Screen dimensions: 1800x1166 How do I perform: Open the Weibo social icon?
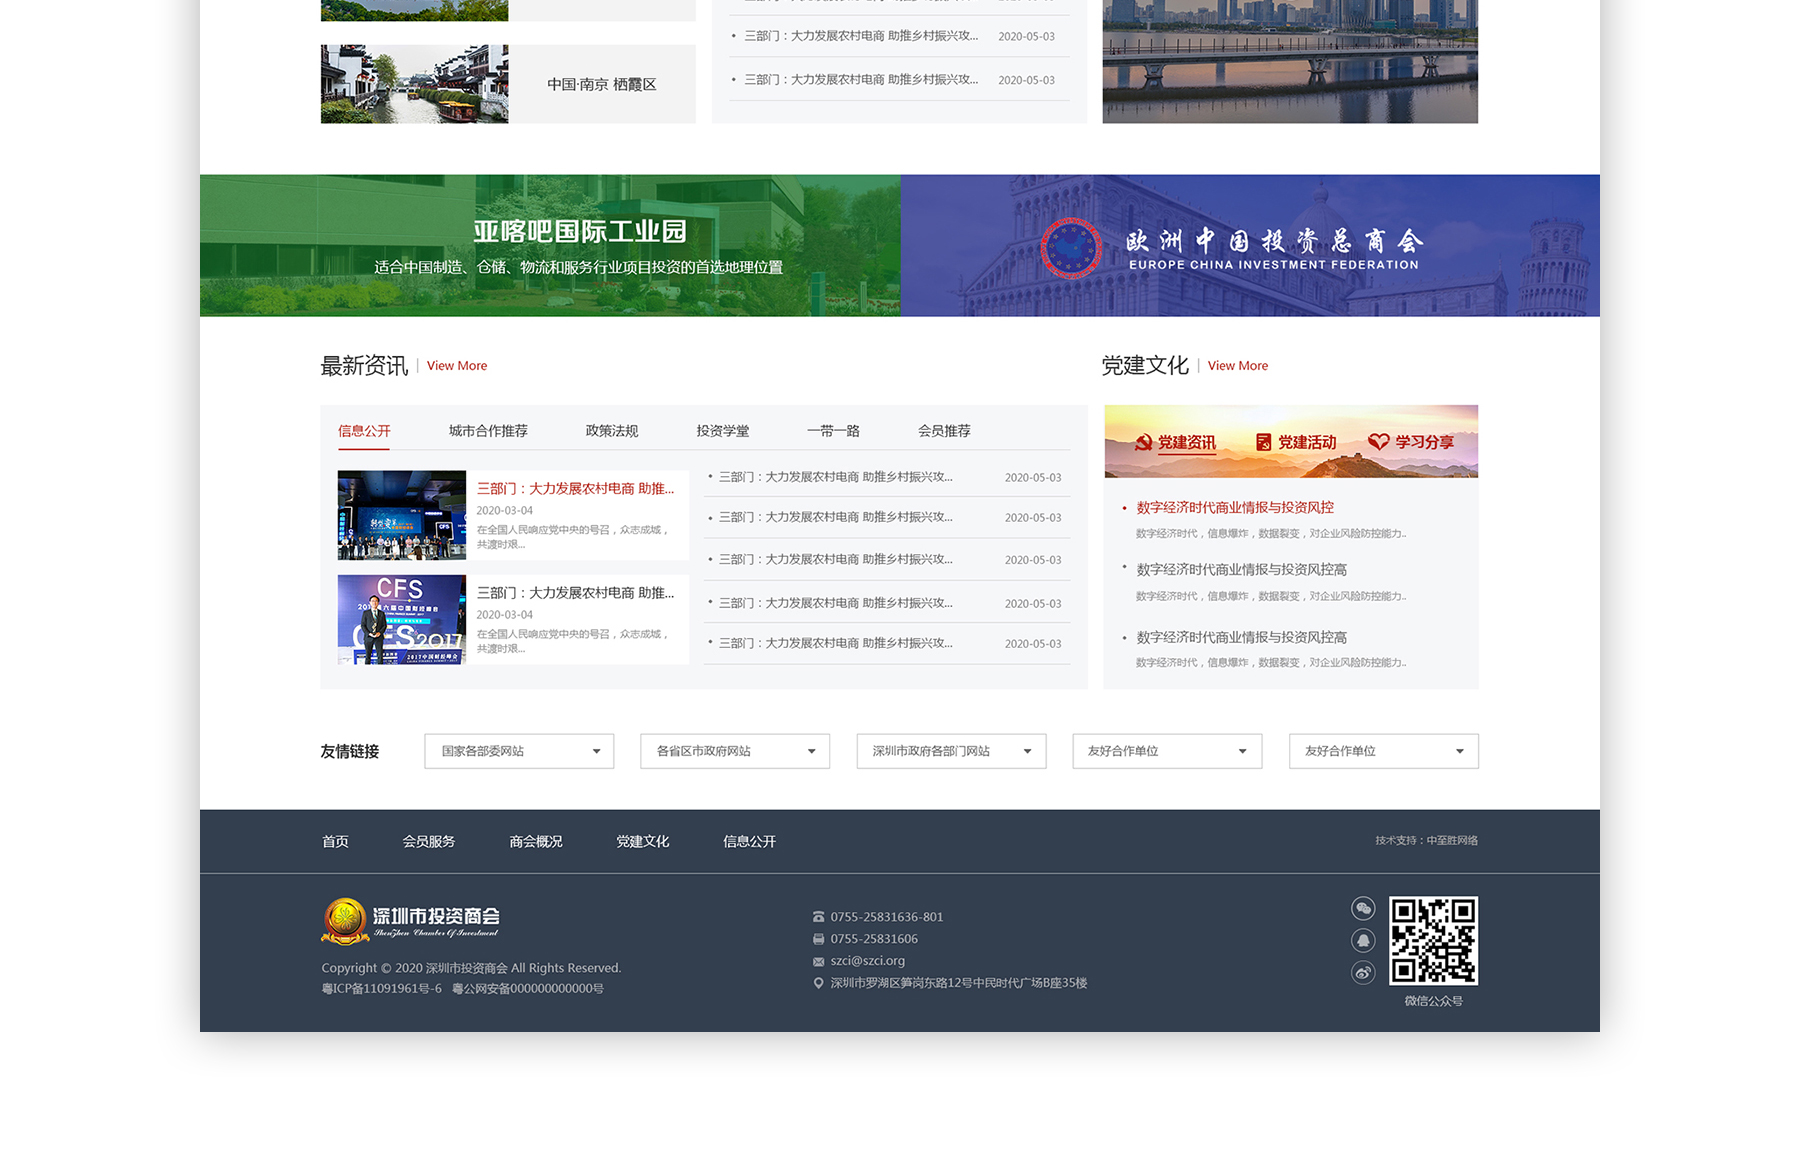1363,972
